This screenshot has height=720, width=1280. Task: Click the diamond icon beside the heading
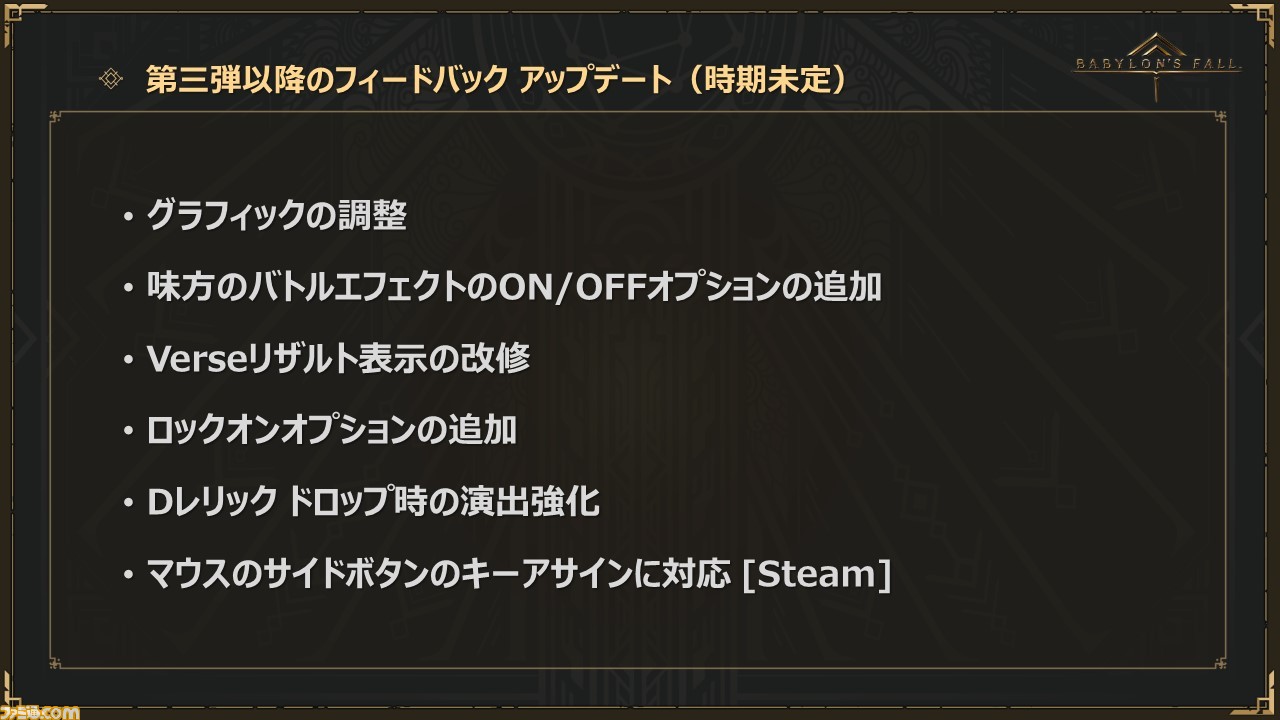112,80
